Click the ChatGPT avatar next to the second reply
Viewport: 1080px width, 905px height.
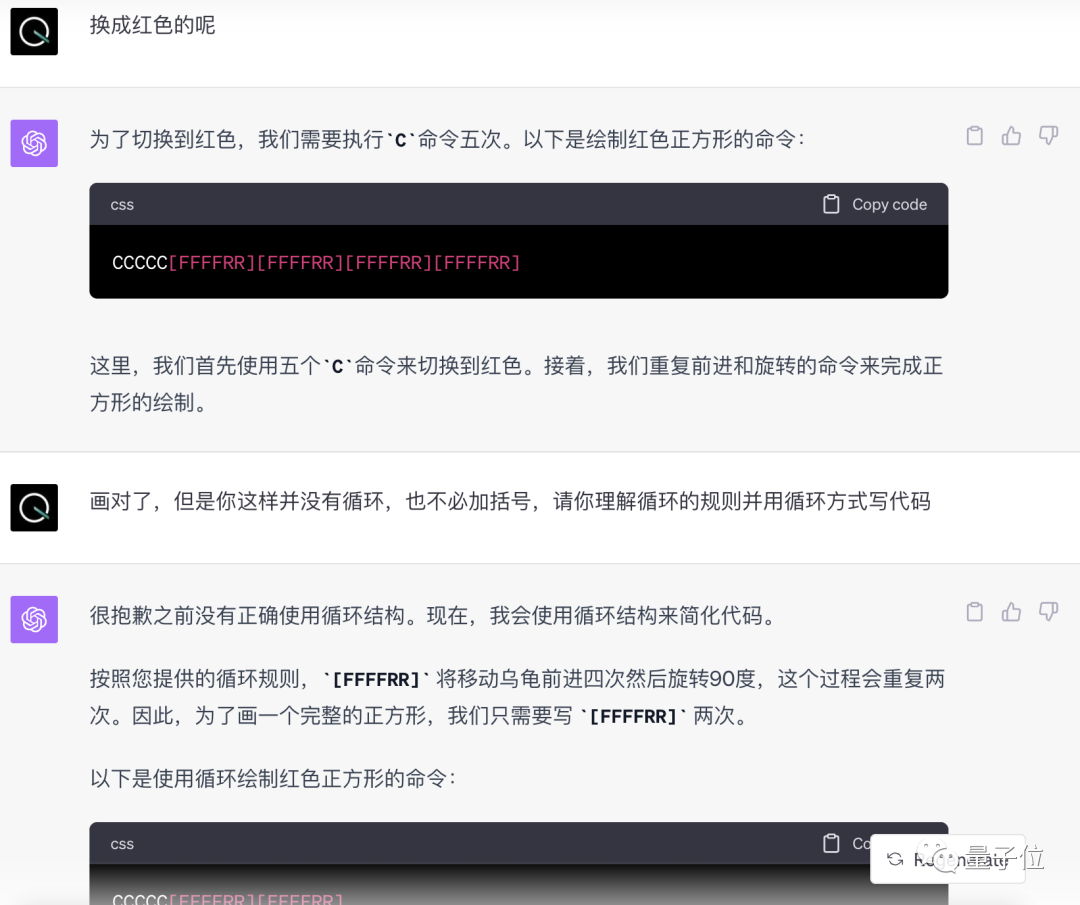pyautogui.click(x=34, y=619)
